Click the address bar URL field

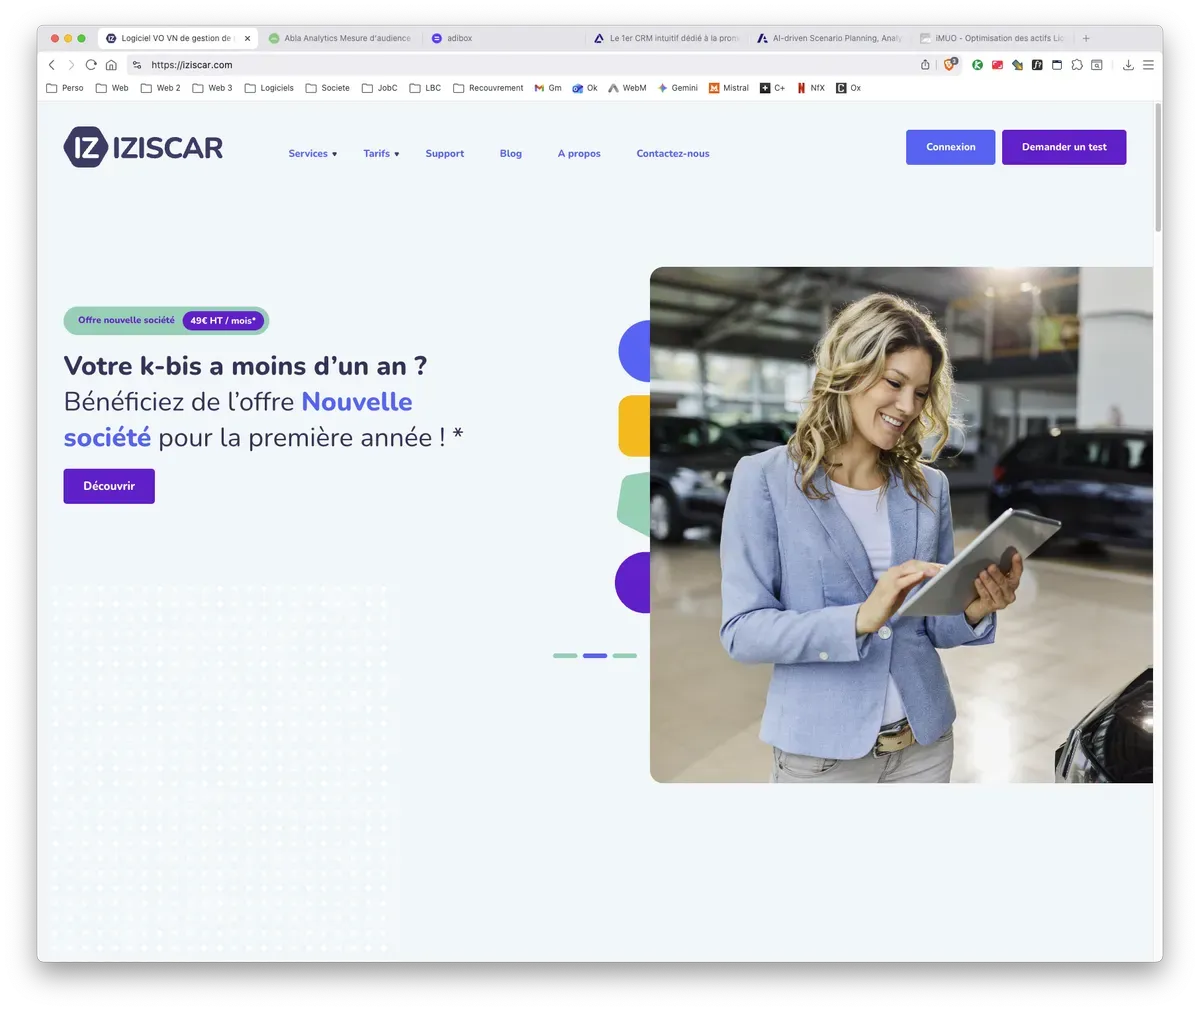[530, 65]
